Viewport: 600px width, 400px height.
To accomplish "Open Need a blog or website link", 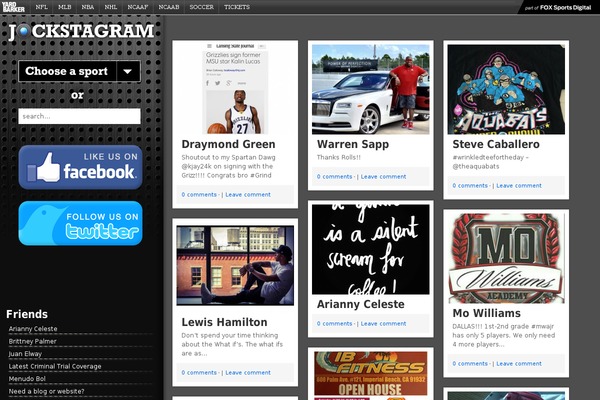I will click(47, 392).
